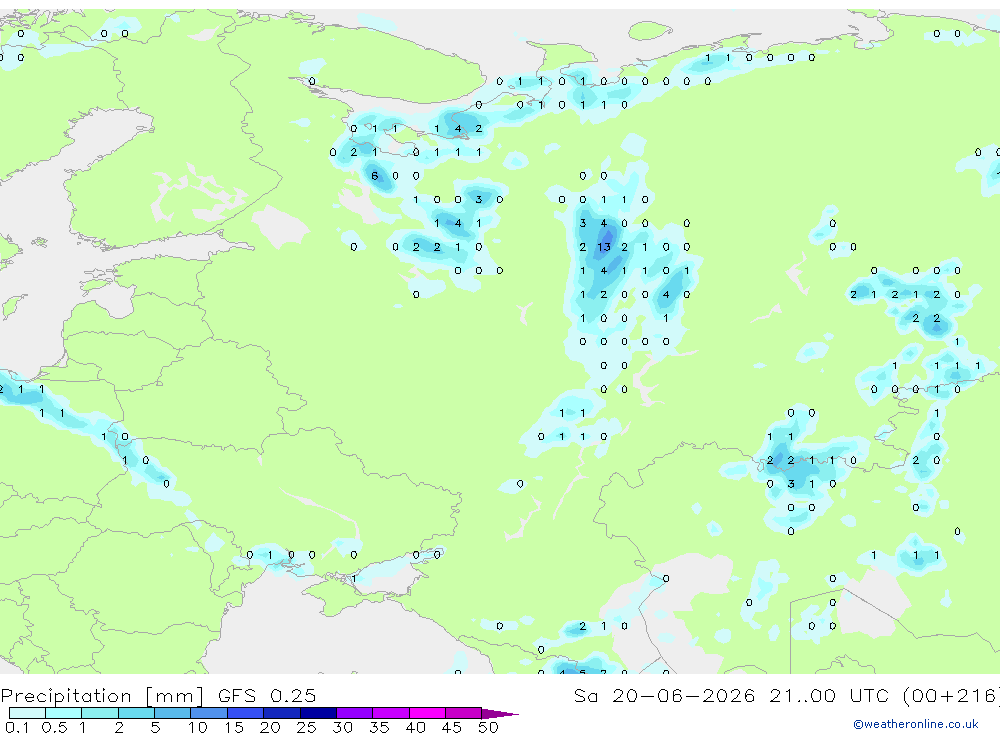Screen dimensions: 1000x733
Task: Pick the 30–35 mm purple legend swatch
Action: click(x=355, y=713)
